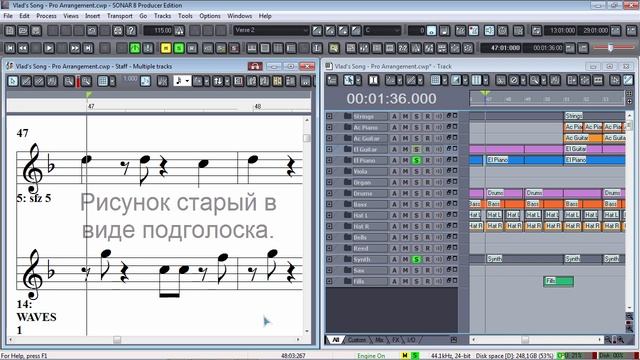640x360 pixels.
Task: Toggle Archive on the Viola track
Action: coord(394,171)
